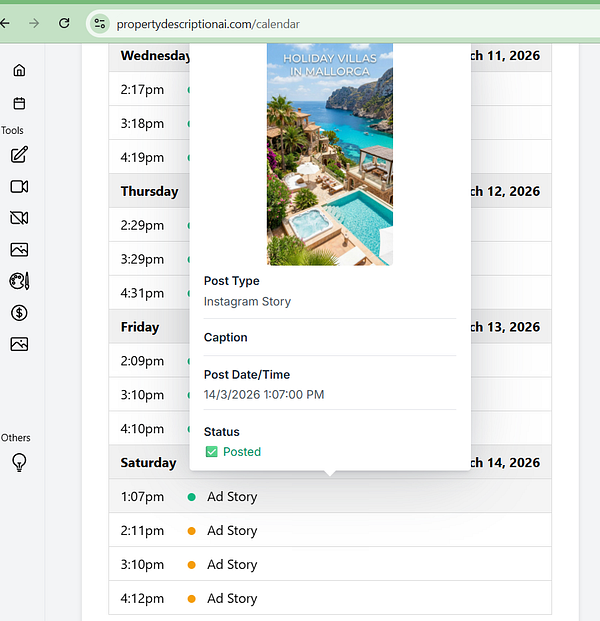The width and height of the screenshot is (600, 621).
Task: Select the Saturday 1:07pm Ad Story entry
Action: tap(330, 497)
